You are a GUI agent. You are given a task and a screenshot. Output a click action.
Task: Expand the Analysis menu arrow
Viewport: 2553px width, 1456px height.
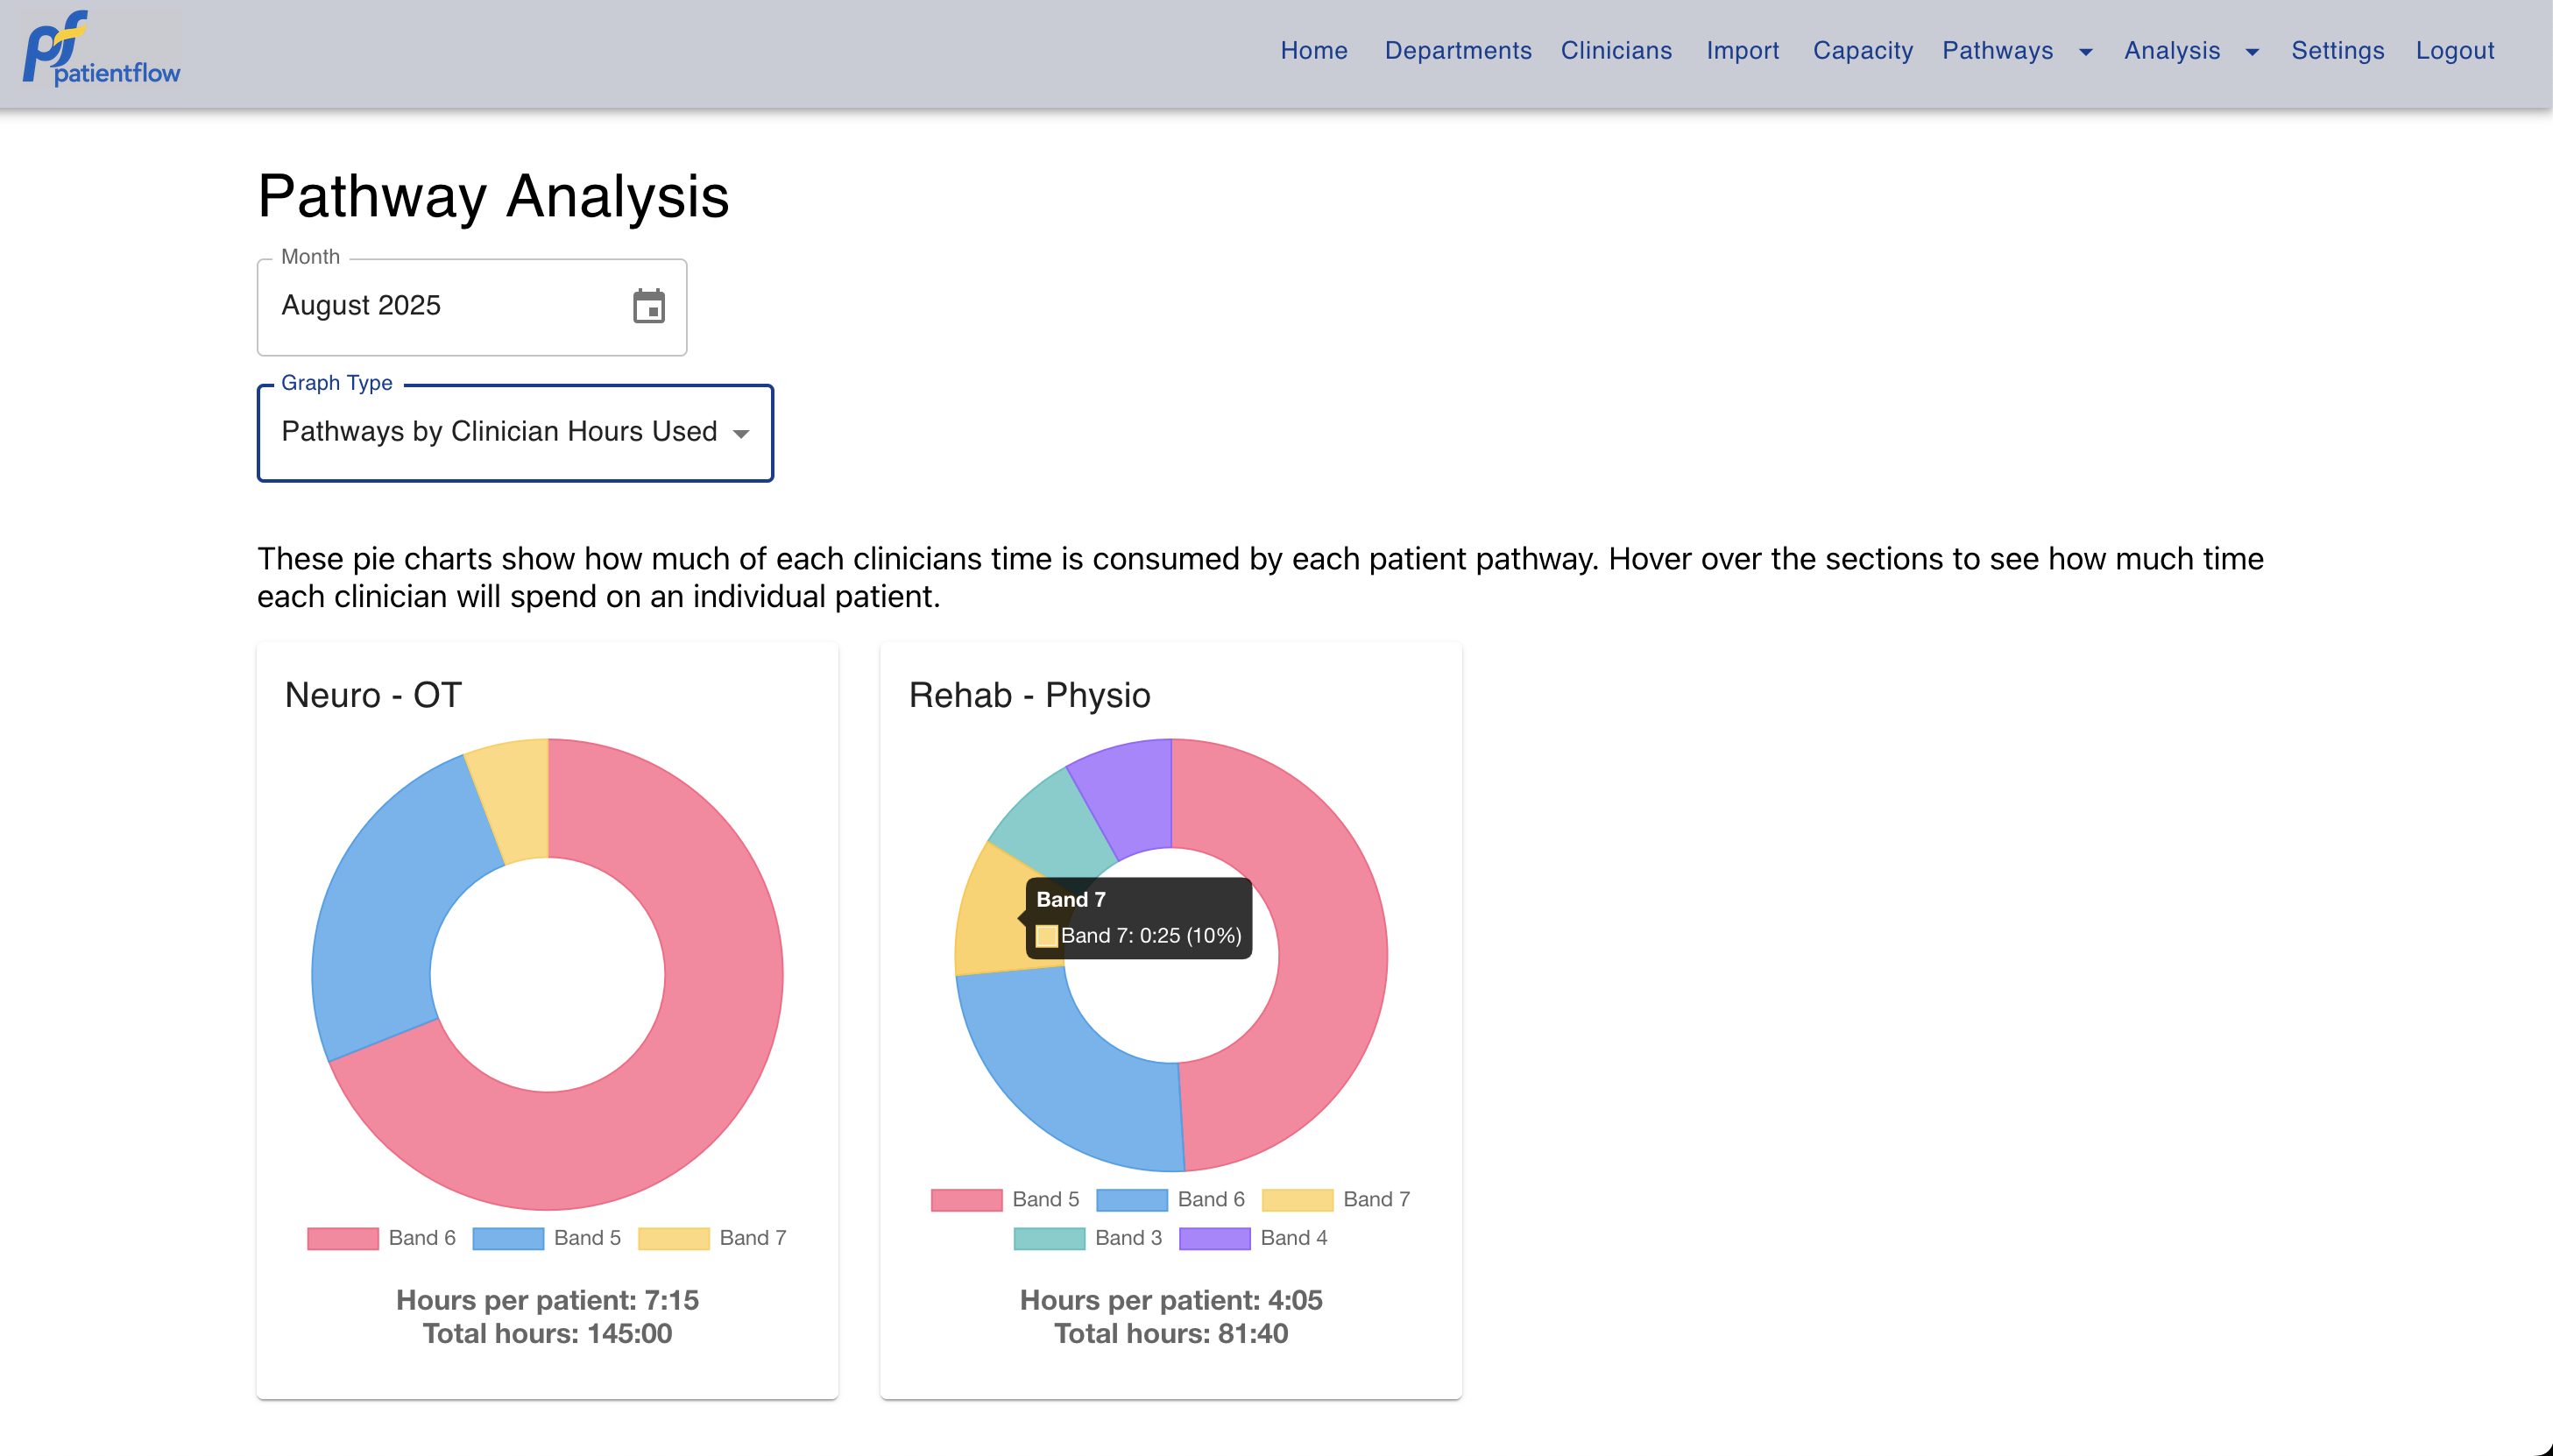pyautogui.click(x=2251, y=52)
